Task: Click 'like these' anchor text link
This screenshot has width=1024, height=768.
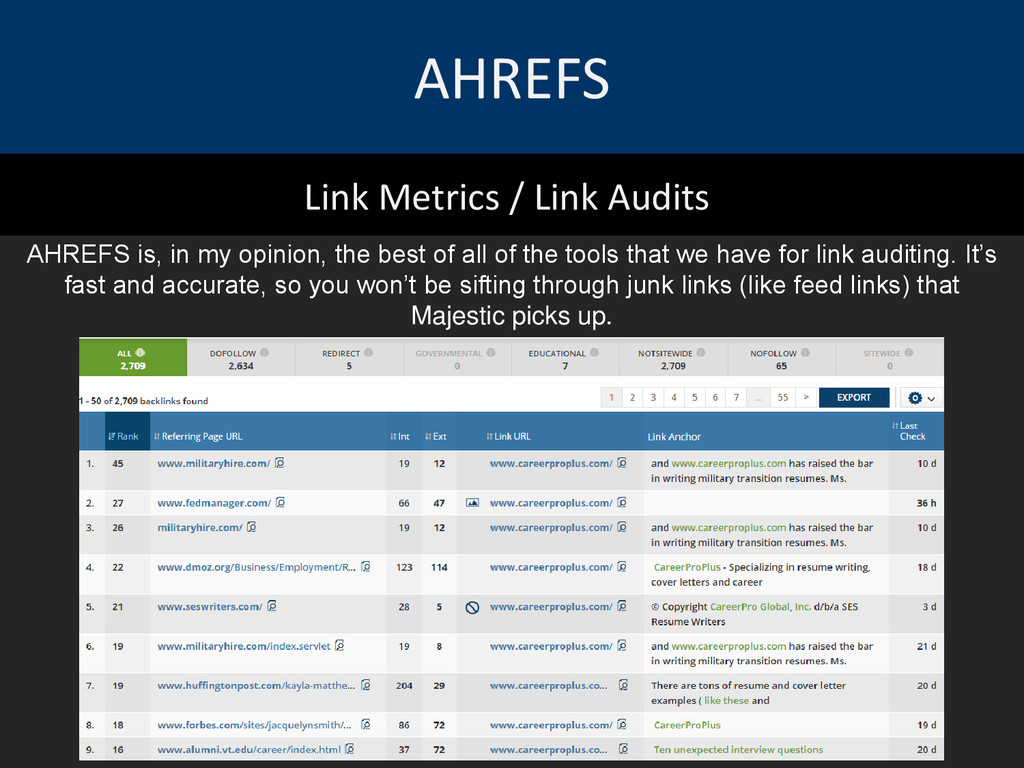Action: click(726, 701)
